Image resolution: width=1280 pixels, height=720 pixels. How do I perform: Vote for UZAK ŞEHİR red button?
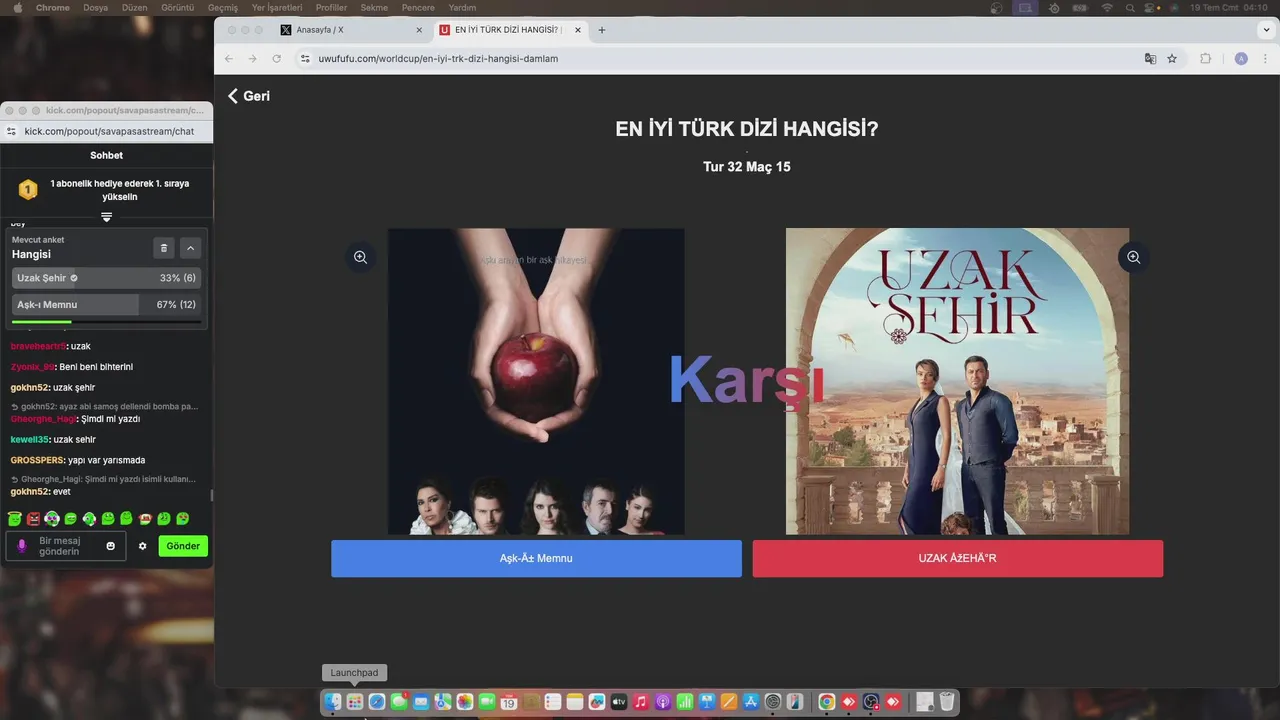pyautogui.click(x=958, y=558)
